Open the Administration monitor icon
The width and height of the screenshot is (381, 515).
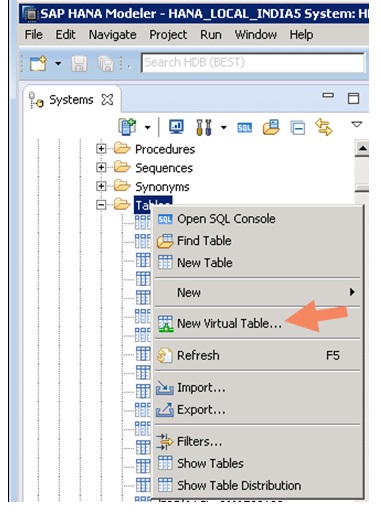[x=176, y=127]
